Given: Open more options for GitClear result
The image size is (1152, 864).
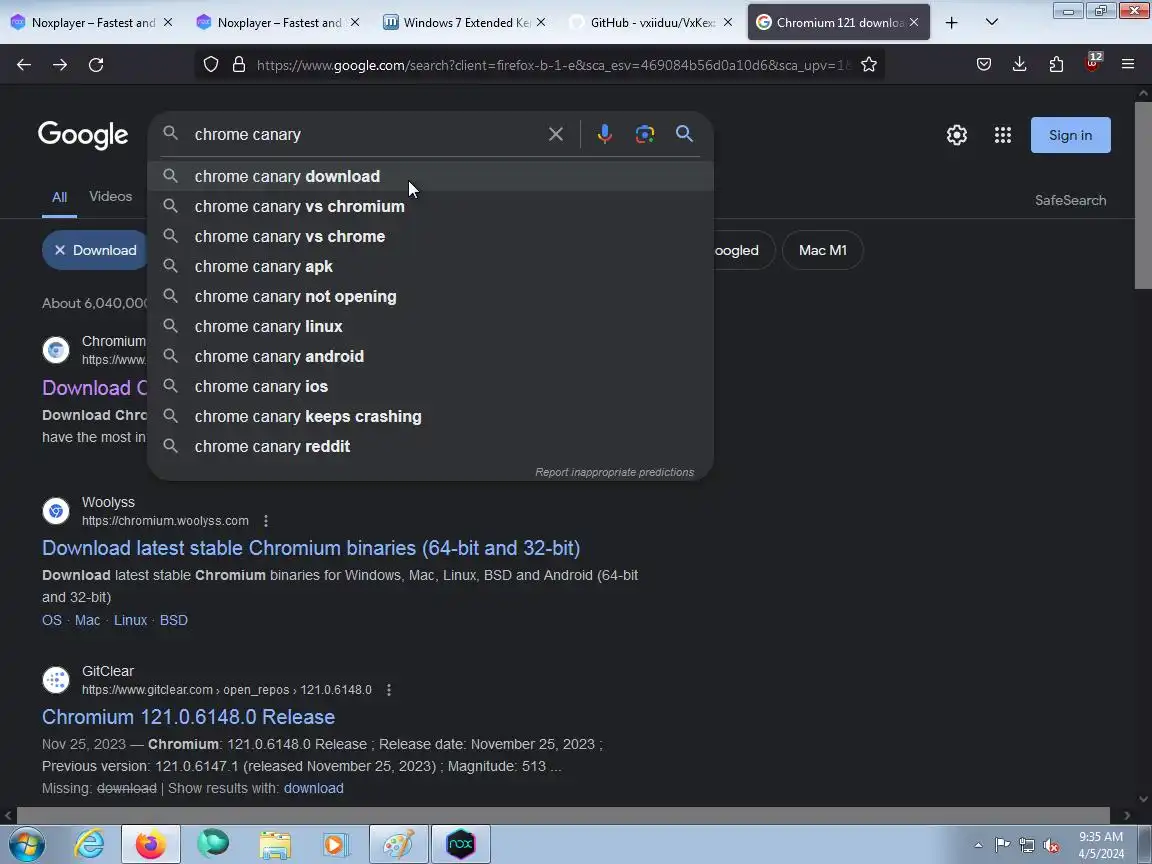Looking at the screenshot, I should click(389, 690).
